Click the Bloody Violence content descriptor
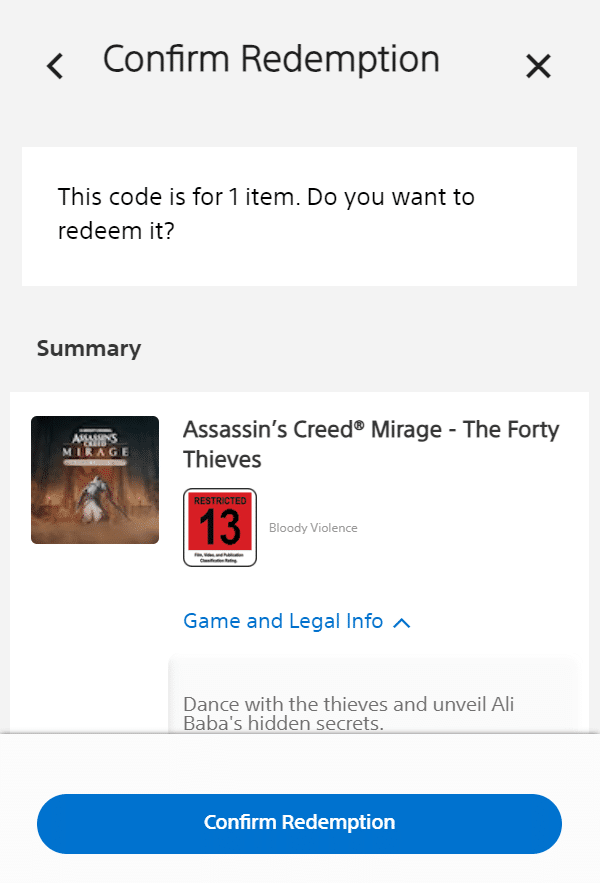600x883 pixels. (x=313, y=528)
